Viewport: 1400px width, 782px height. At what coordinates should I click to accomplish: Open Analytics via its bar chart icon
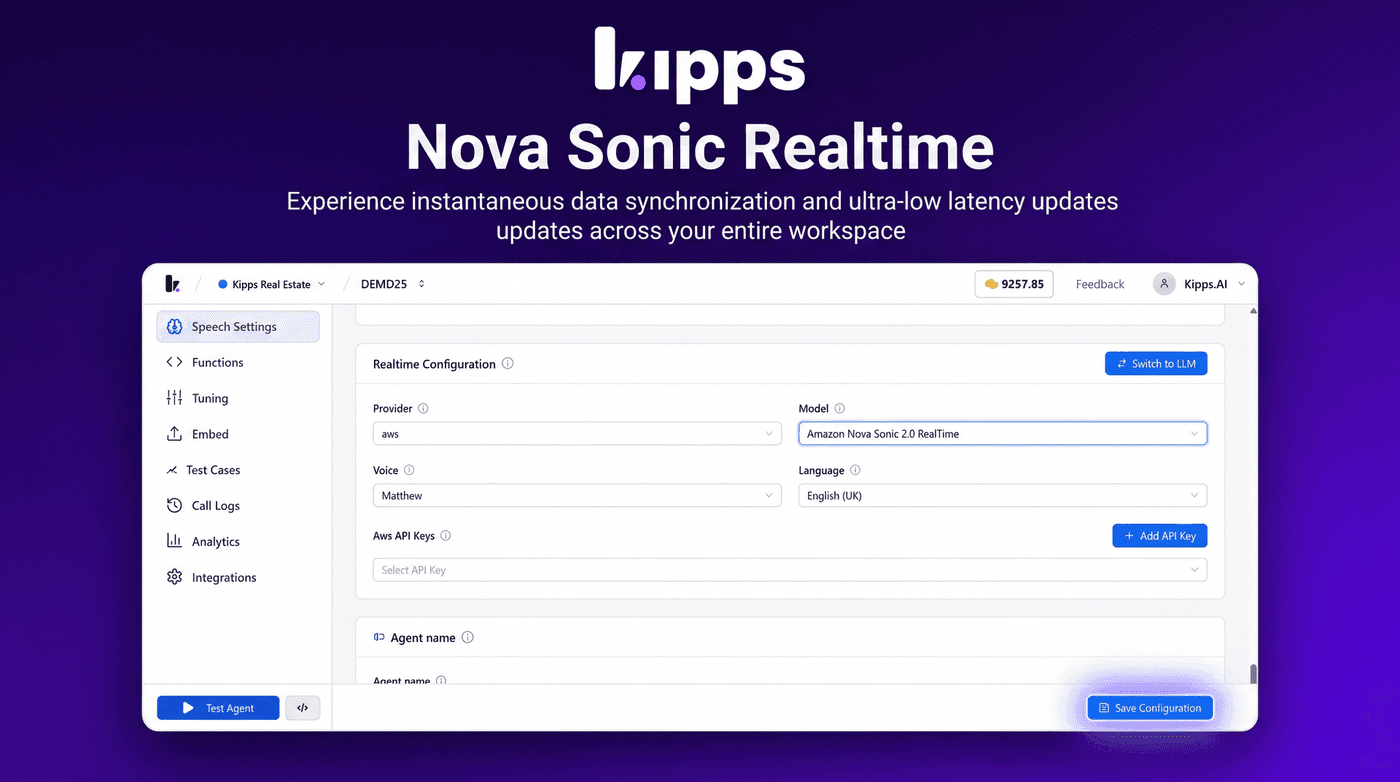pyautogui.click(x=174, y=541)
